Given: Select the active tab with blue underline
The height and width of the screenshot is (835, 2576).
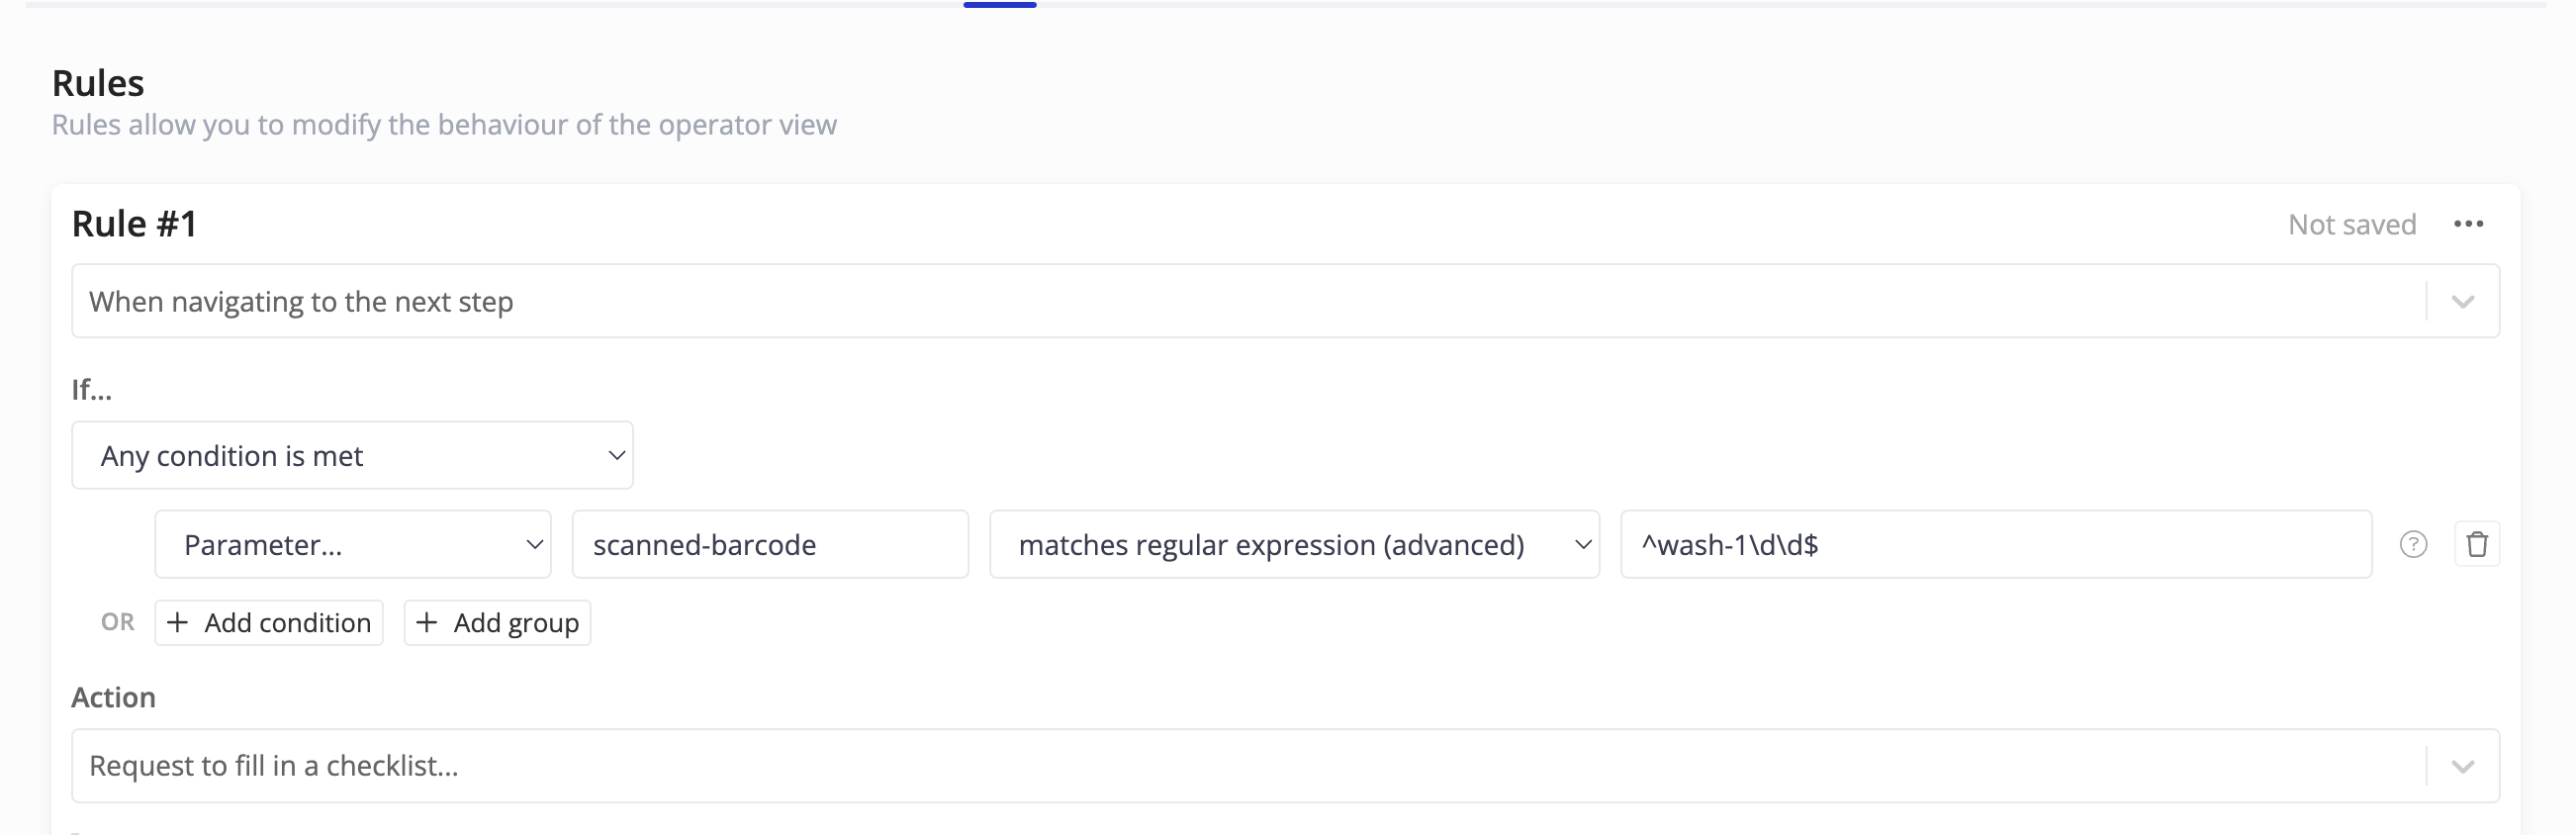Looking at the screenshot, I should [999, 5].
